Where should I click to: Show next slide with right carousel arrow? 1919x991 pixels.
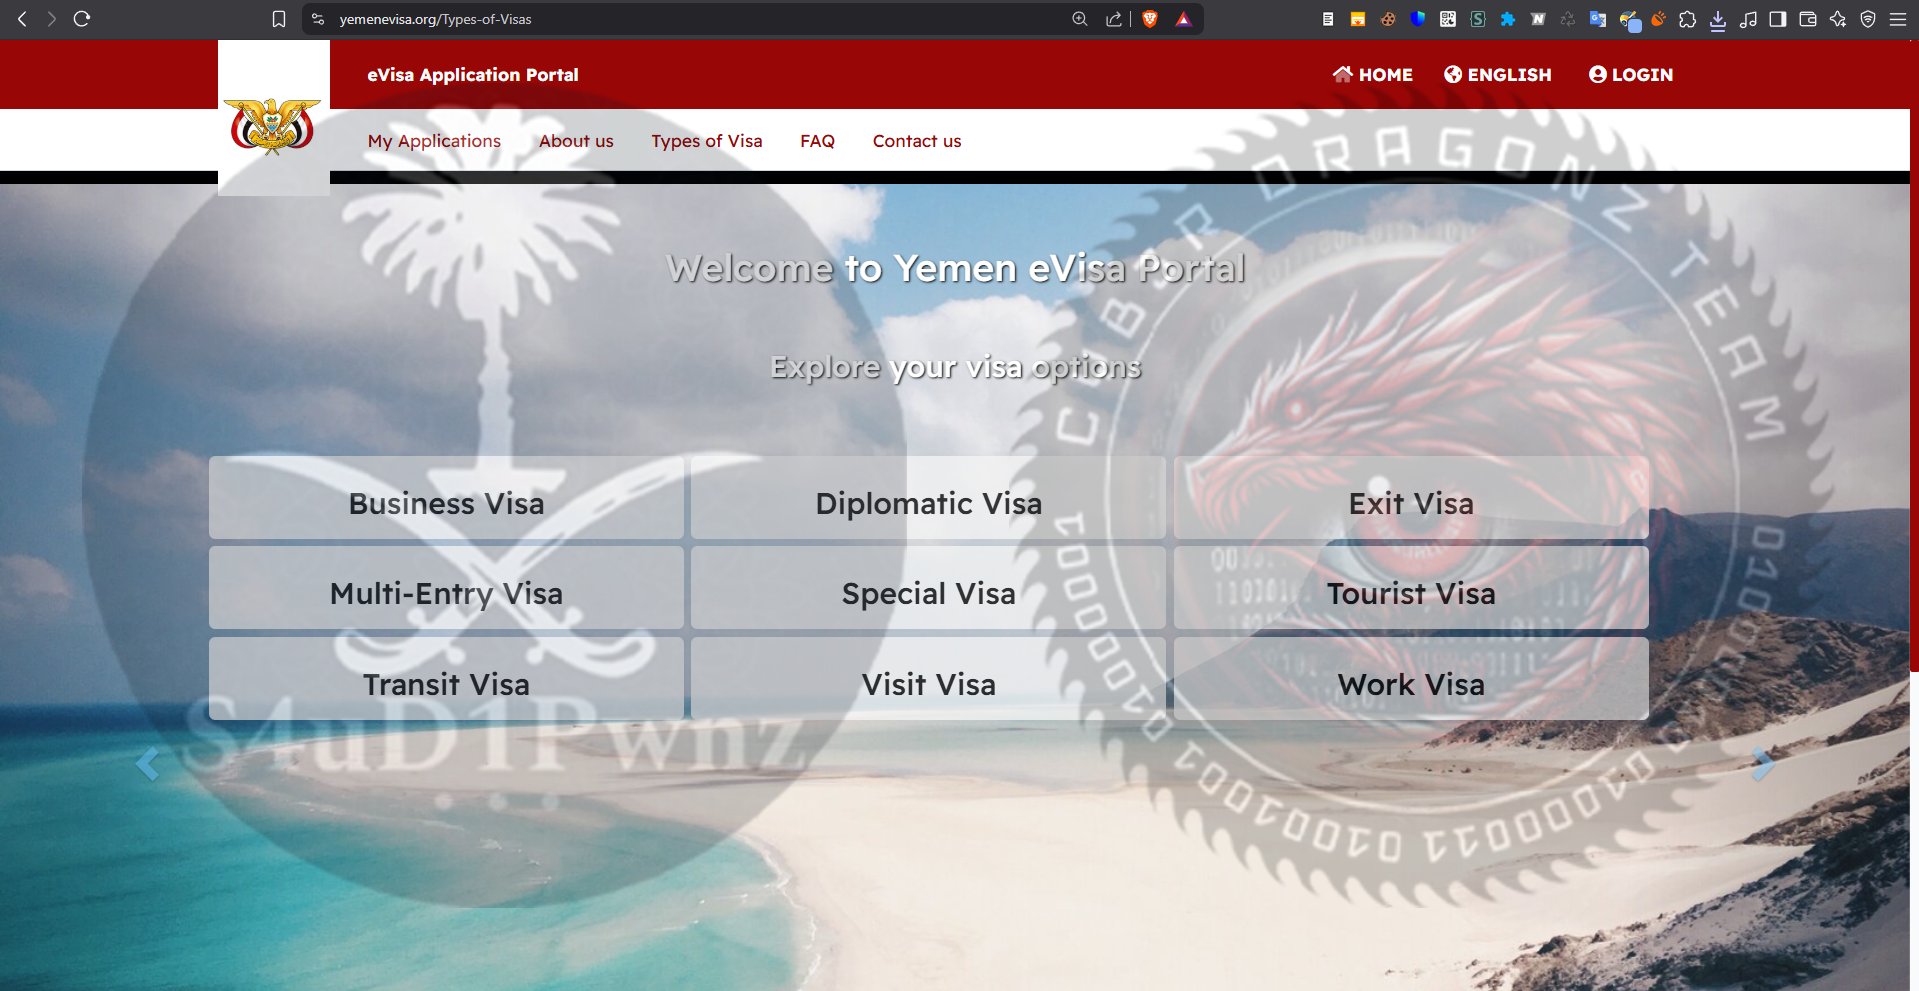(x=1764, y=764)
